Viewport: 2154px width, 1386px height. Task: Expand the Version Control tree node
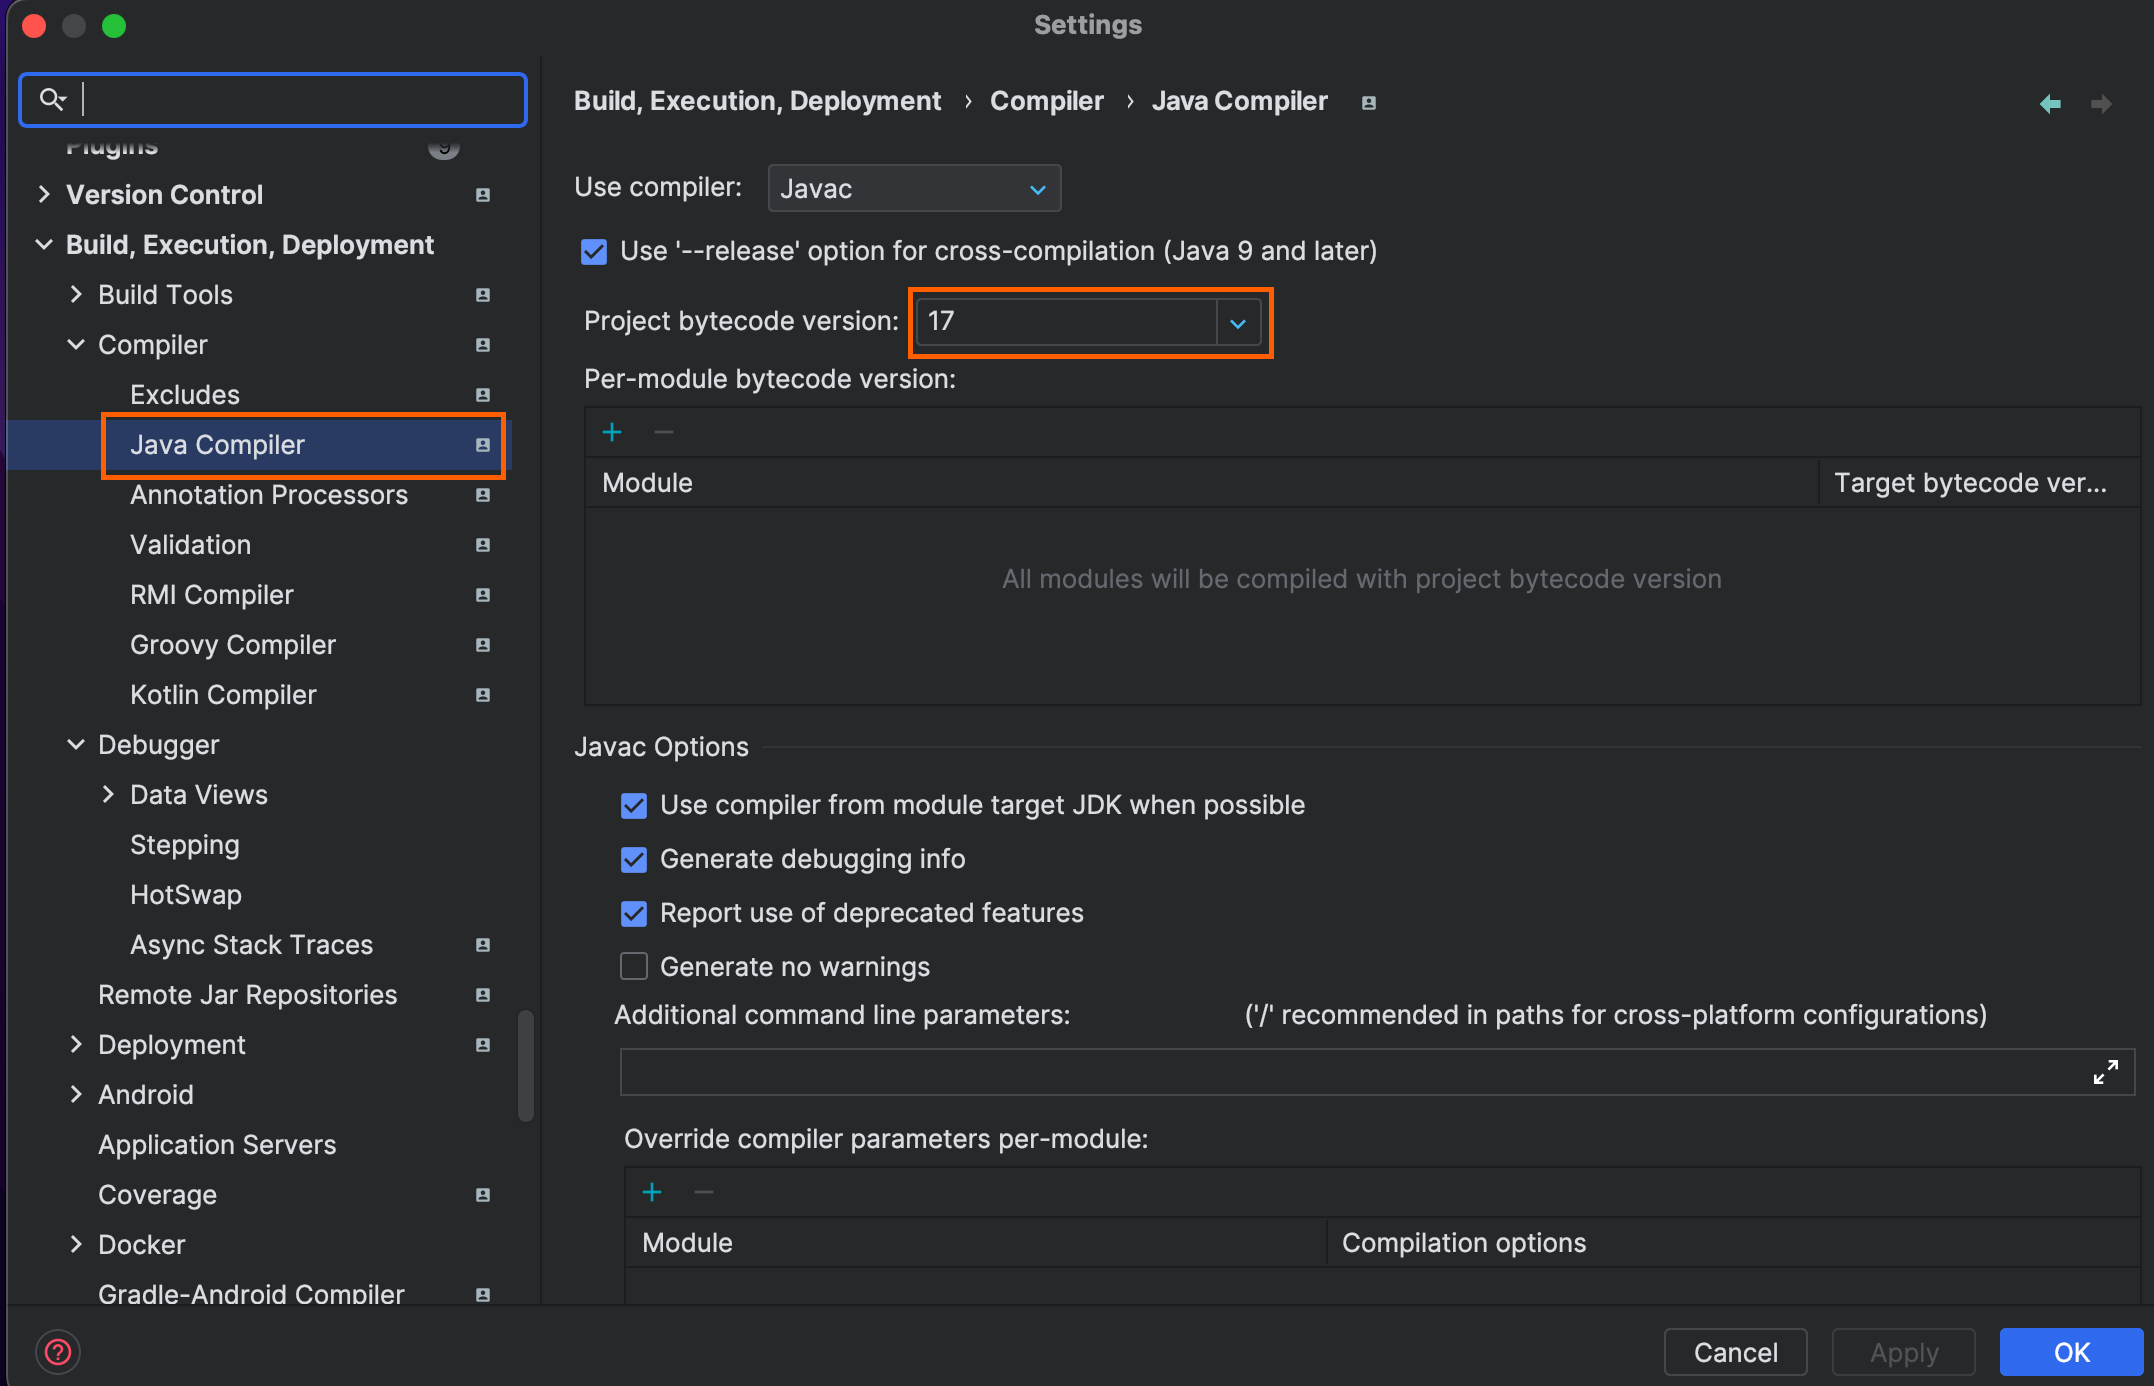click(44, 195)
